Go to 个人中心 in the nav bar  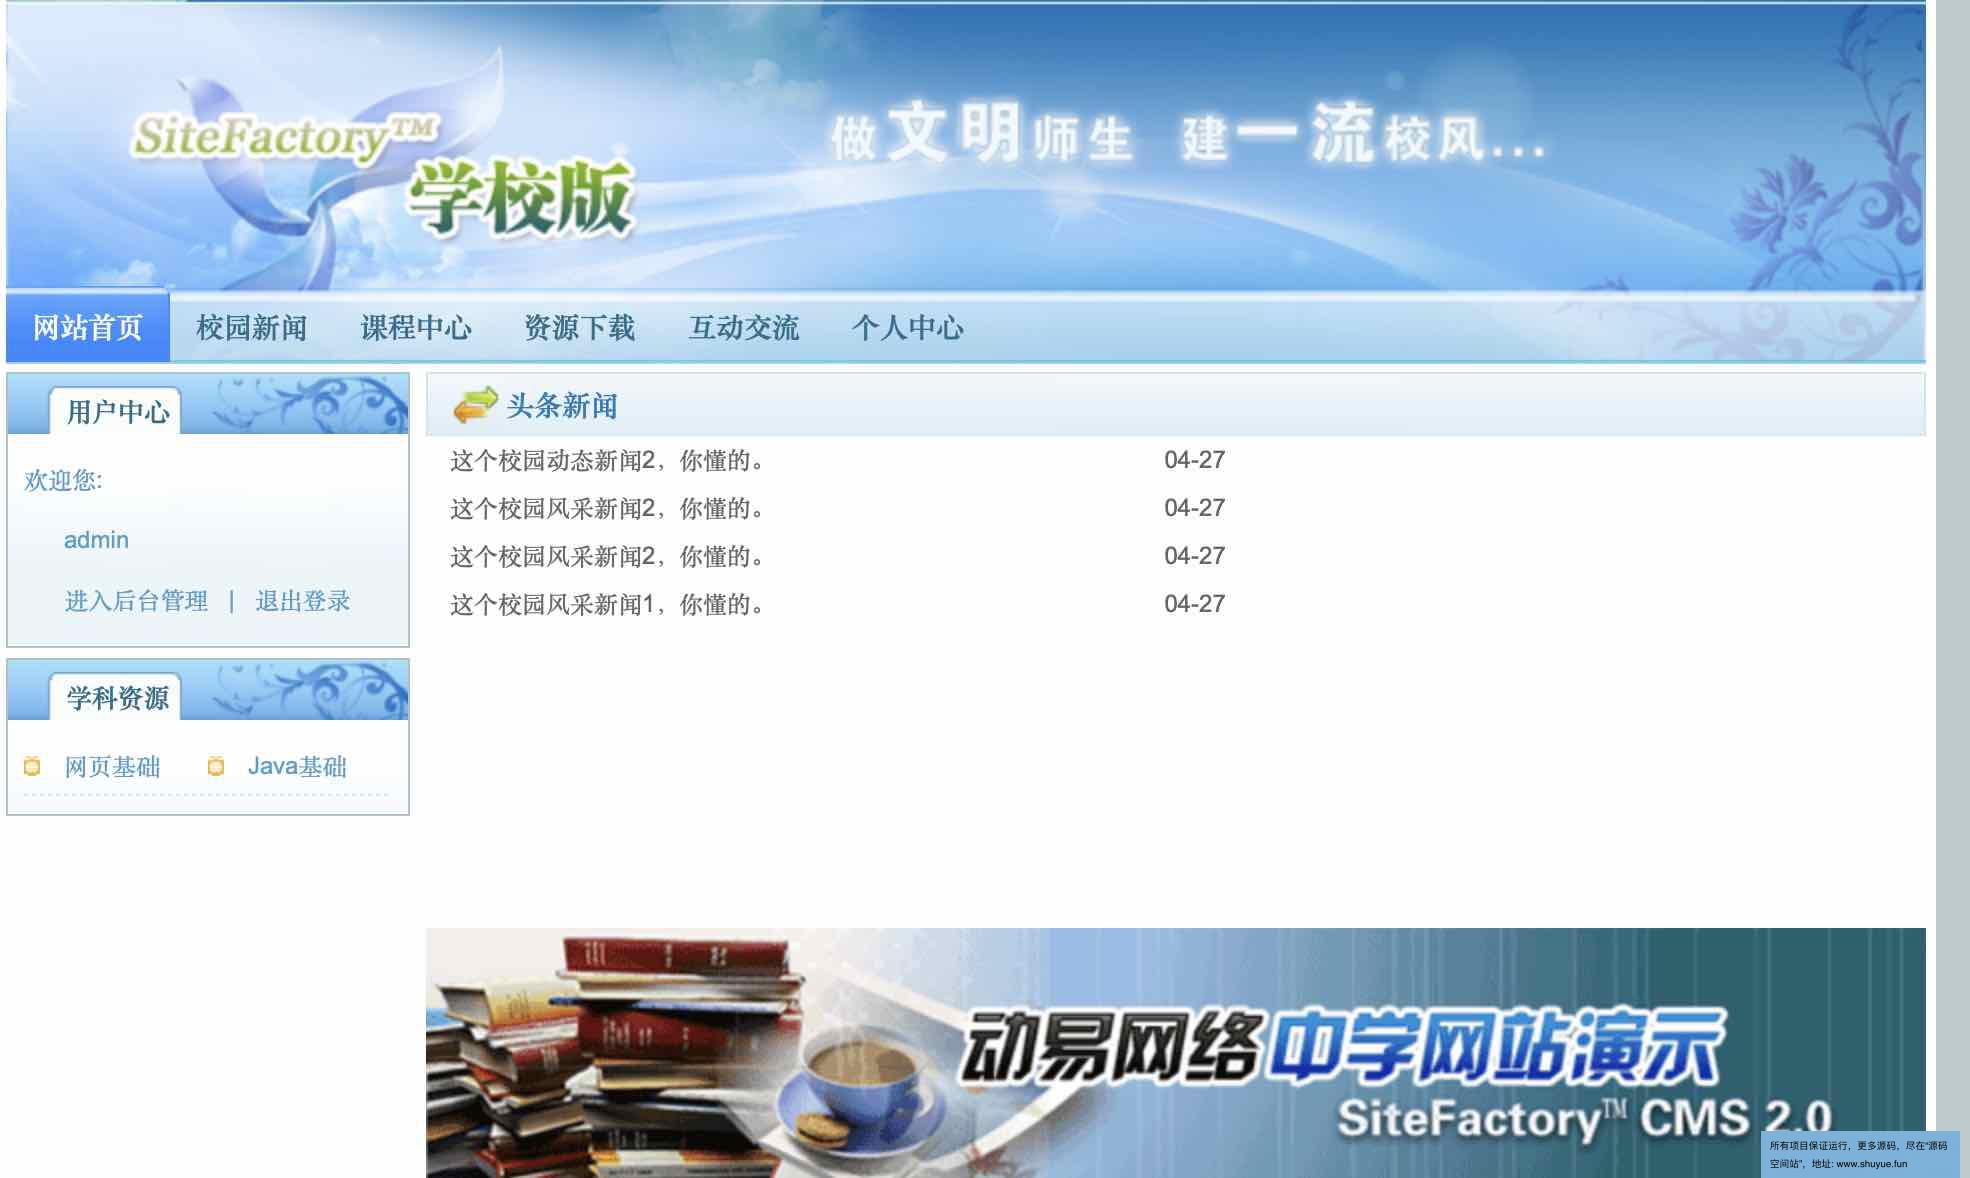[907, 327]
